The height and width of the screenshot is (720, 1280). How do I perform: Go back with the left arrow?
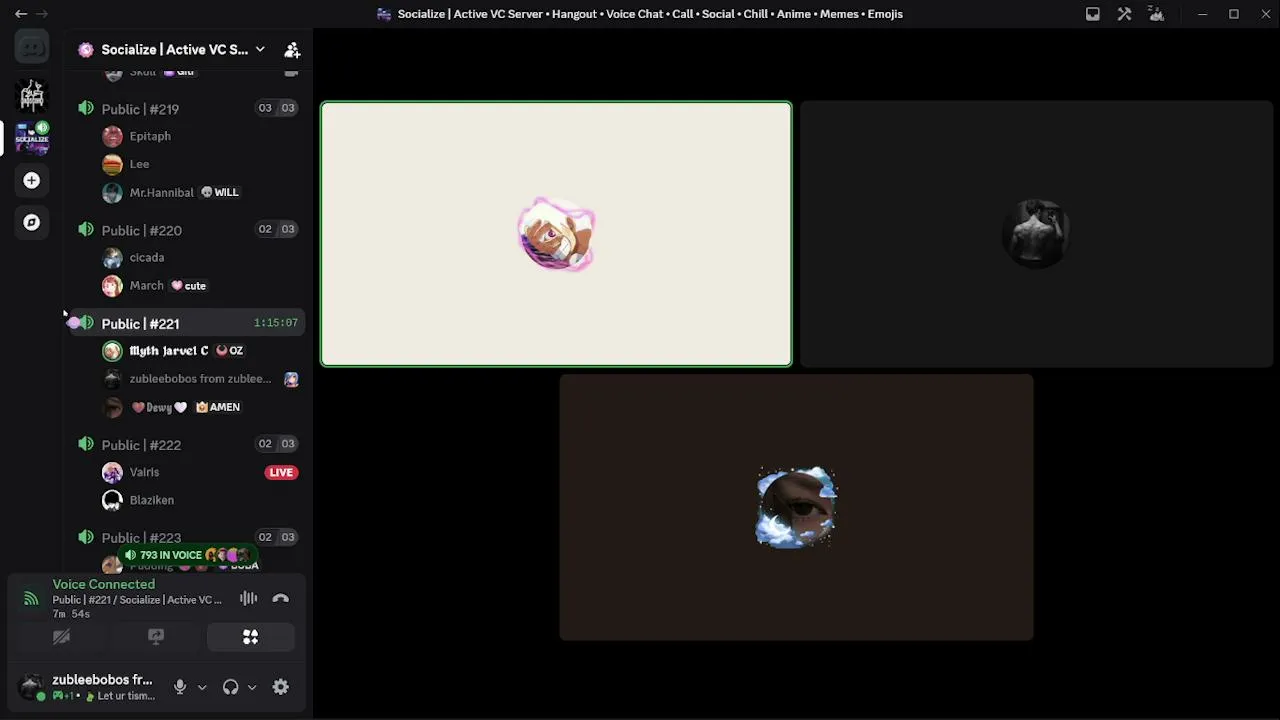pyautogui.click(x=21, y=14)
